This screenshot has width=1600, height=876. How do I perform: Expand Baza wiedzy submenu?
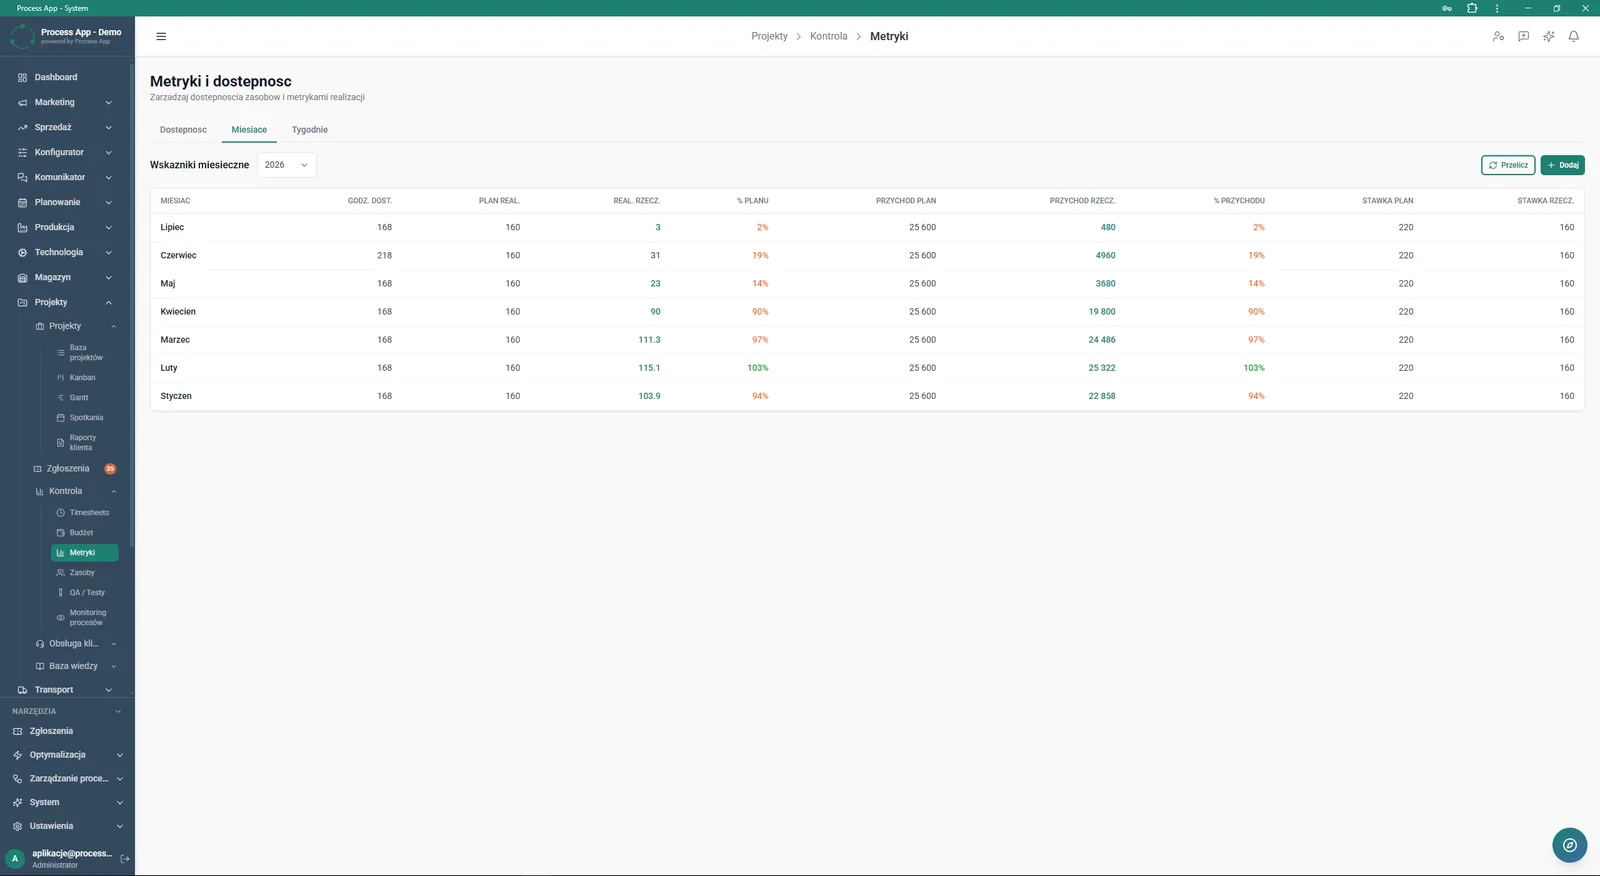74,666
